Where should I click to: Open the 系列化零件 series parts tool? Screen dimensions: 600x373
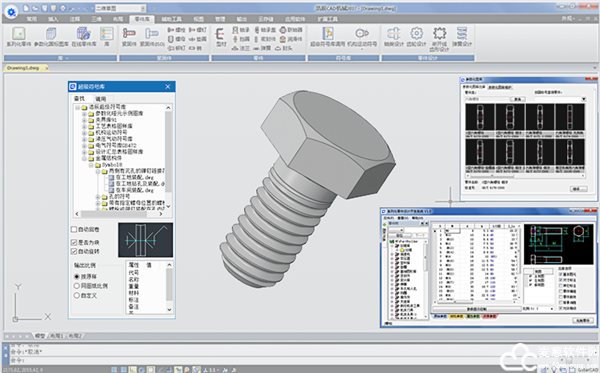[x=18, y=37]
